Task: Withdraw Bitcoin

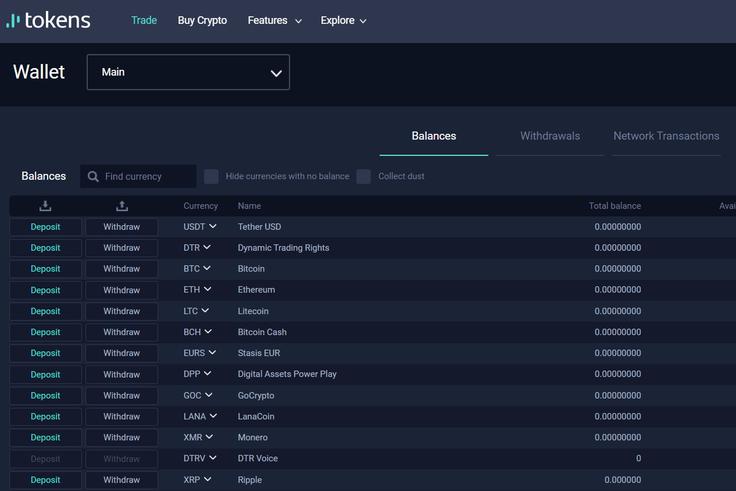Action: click(x=122, y=269)
